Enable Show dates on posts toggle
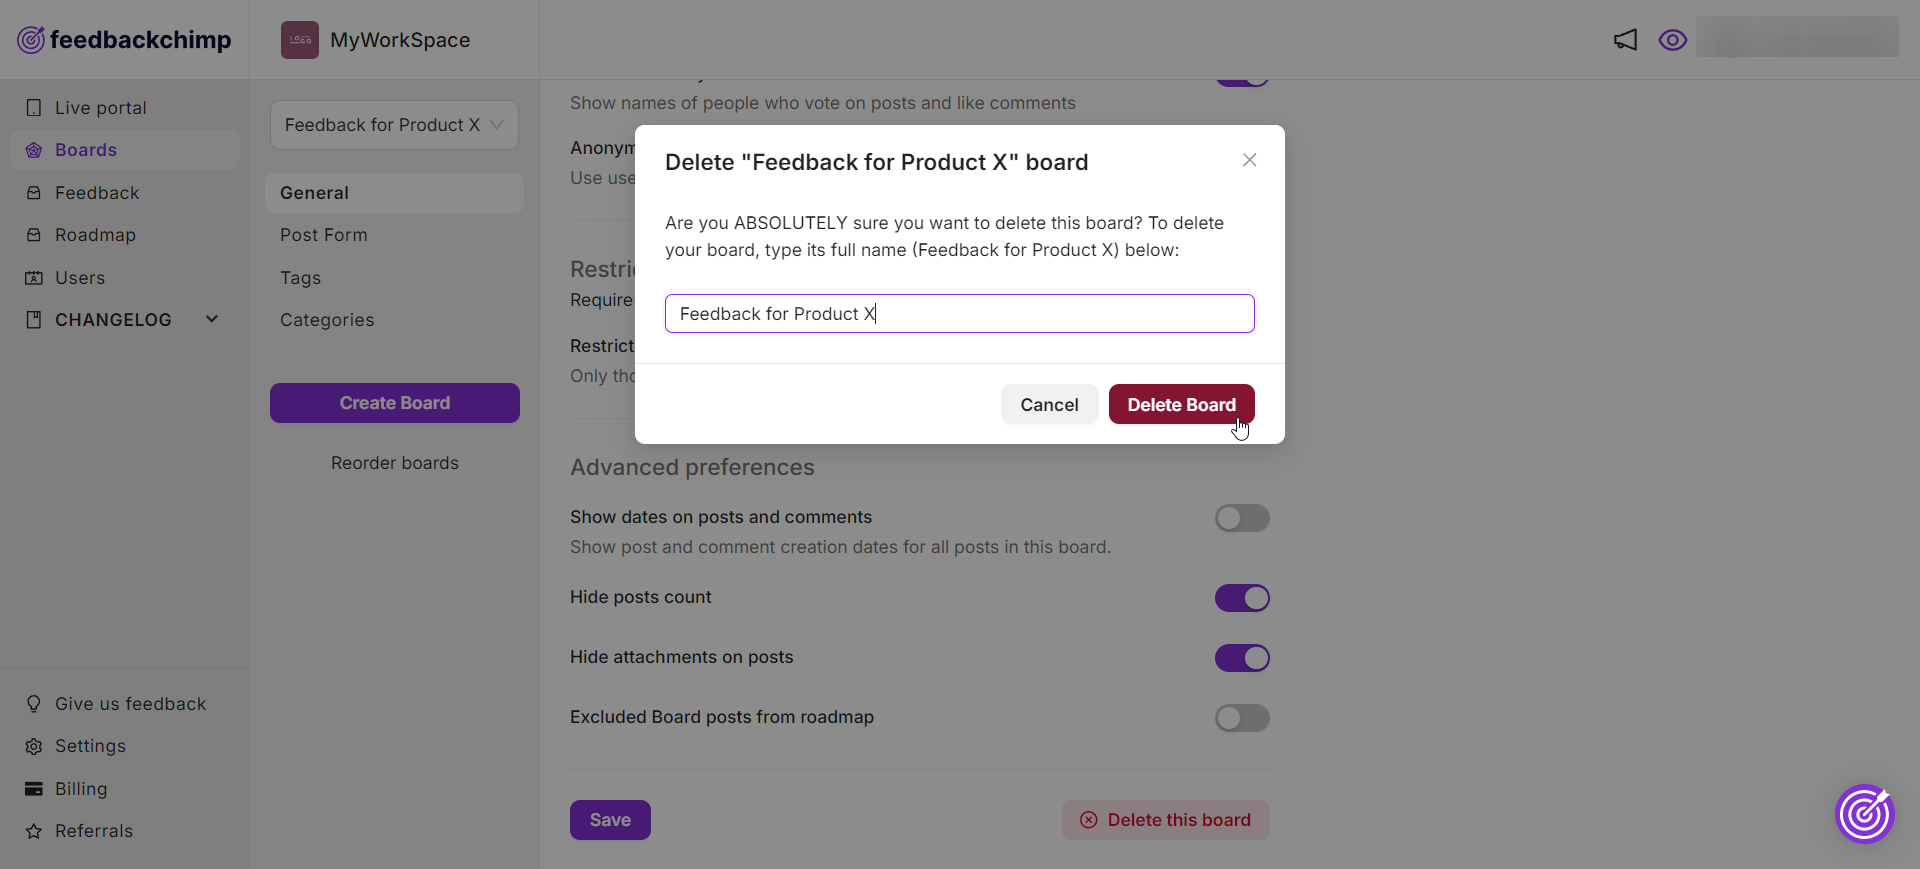Image resolution: width=1920 pixels, height=869 pixels. pos(1242,518)
